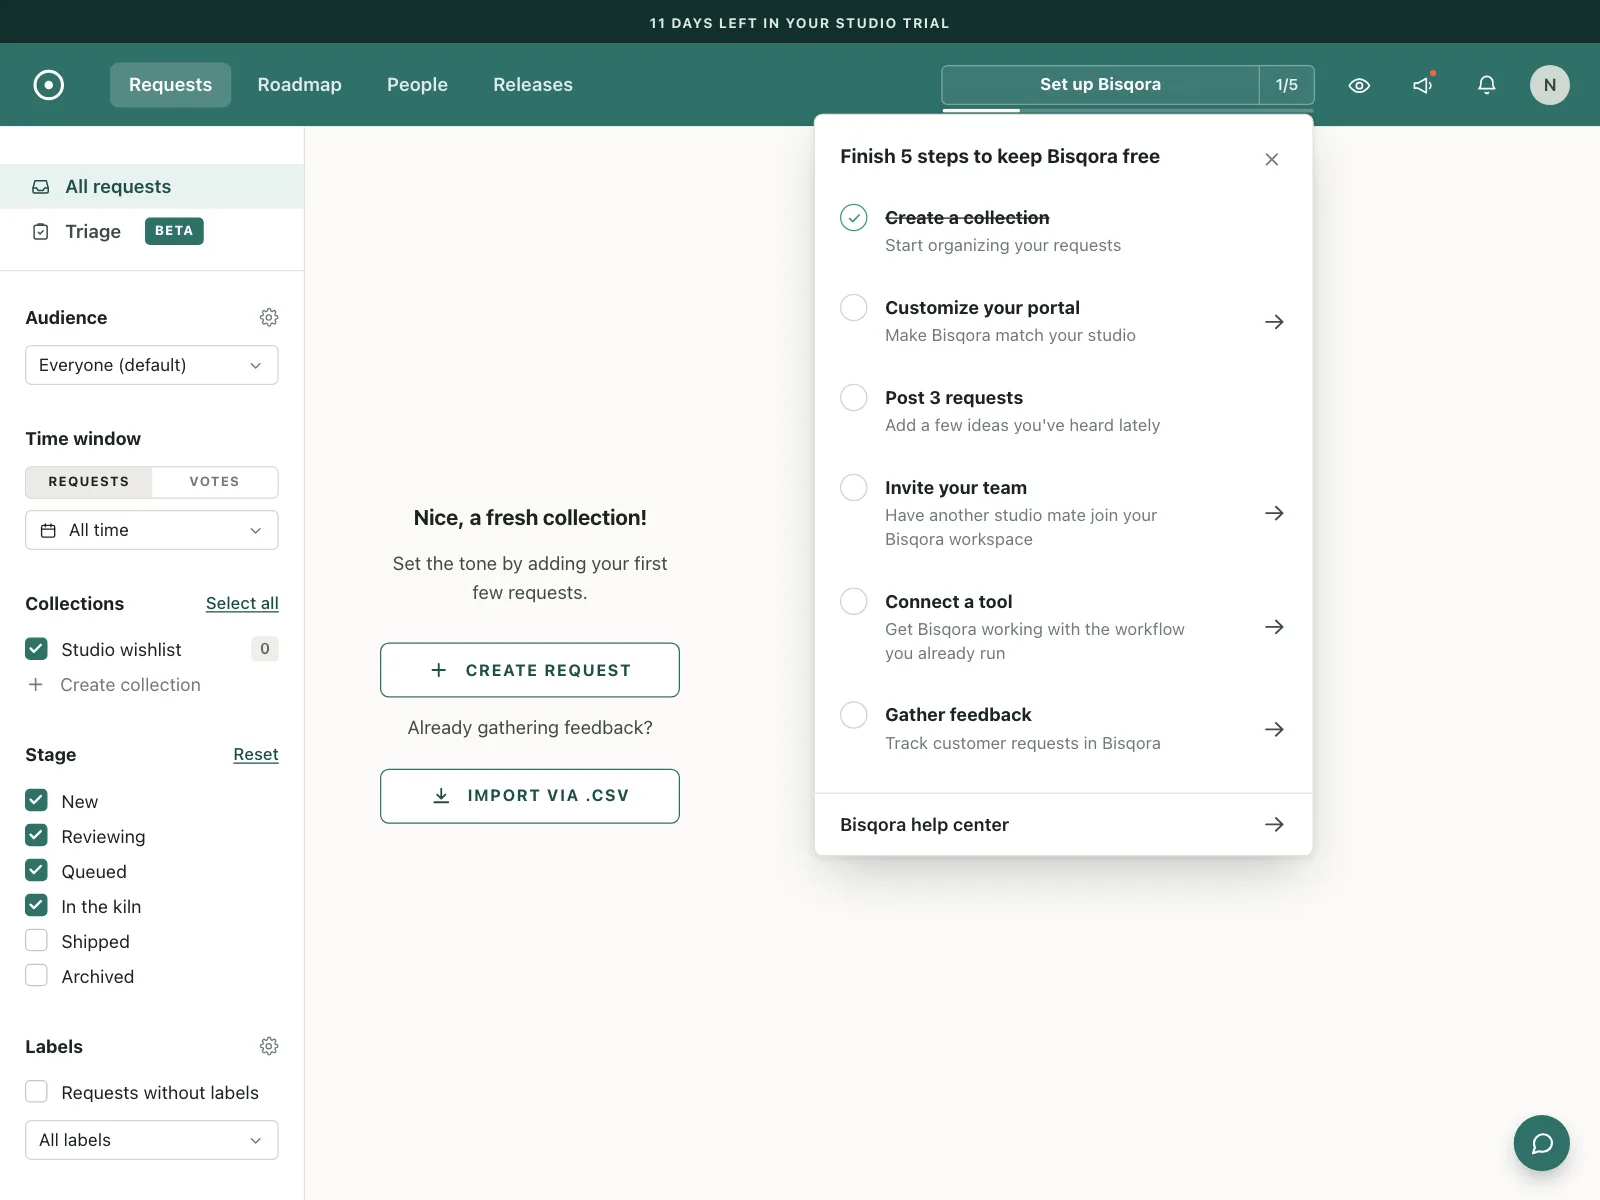Mark the Gather feedback step circle
The image size is (1600, 1200).
853,715
